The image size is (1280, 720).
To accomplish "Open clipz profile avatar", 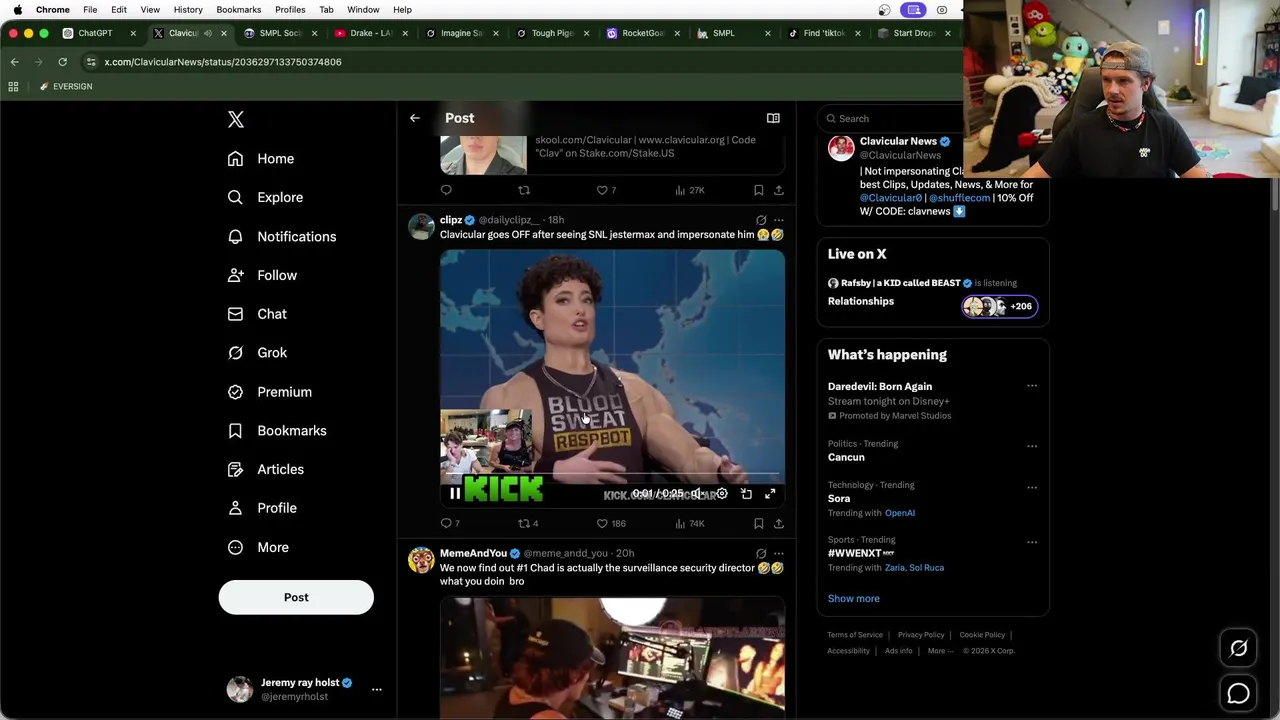I will point(421,227).
